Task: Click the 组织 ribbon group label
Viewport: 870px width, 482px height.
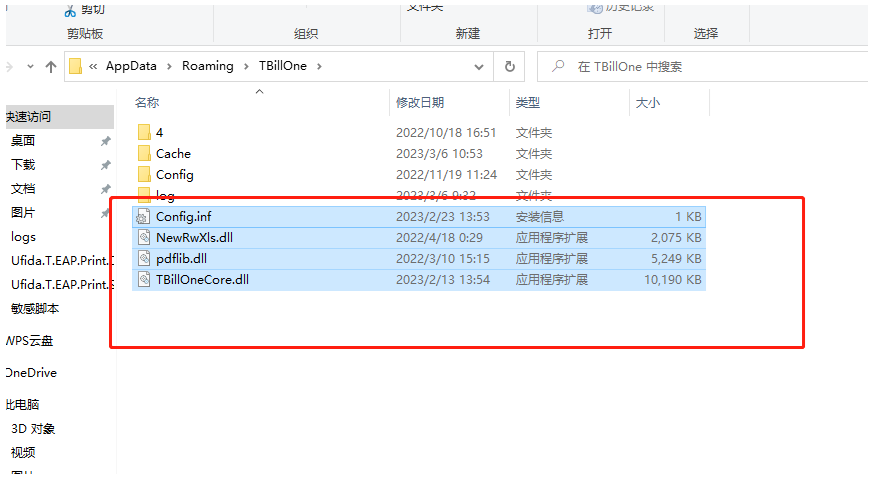Action: point(306,34)
